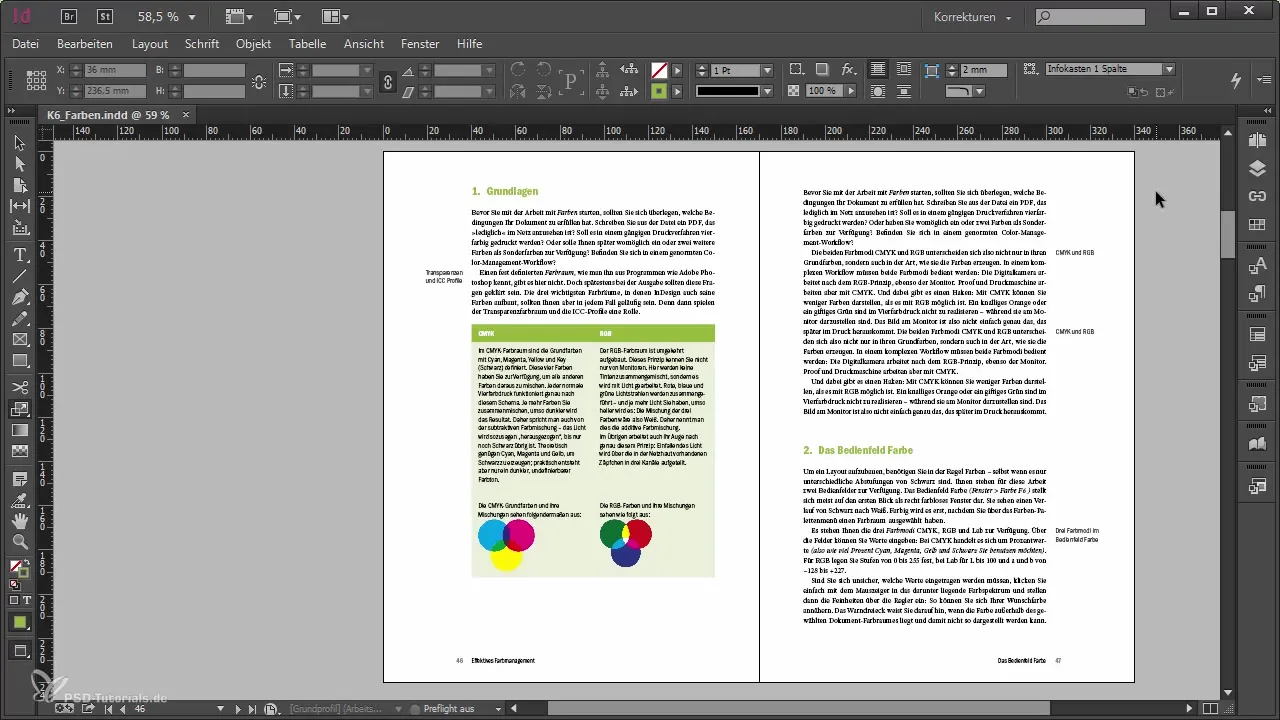Screen dimensions: 1280x720
Task: Open page number 46 dropdown
Action: (221, 709)
